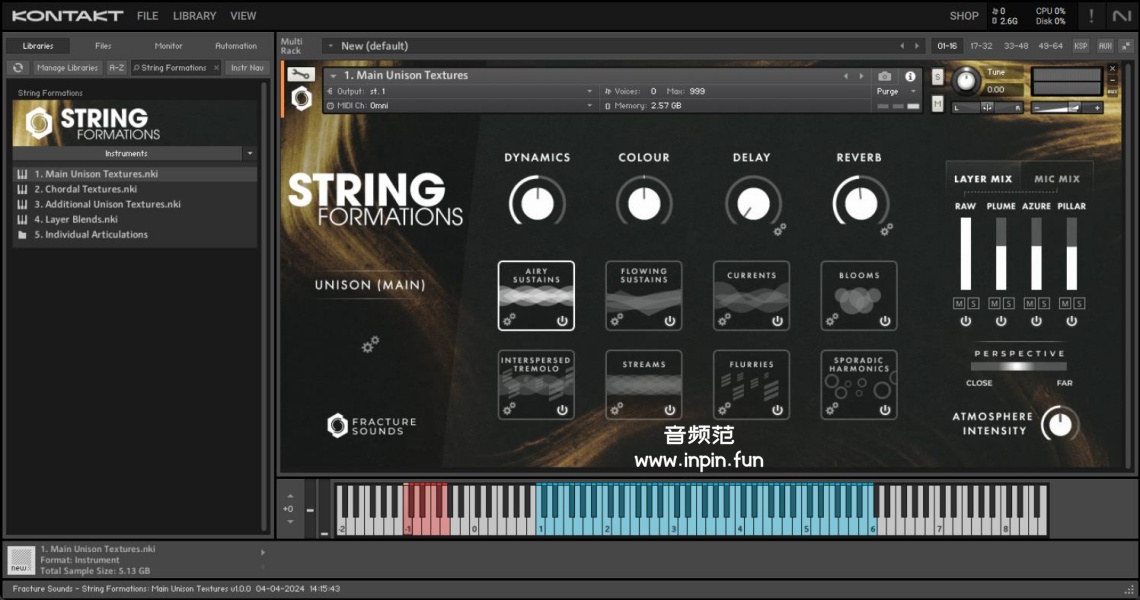Select 2. Chordal Textures.nki in list
The image size is (1140, 600).
coord(85,189)
